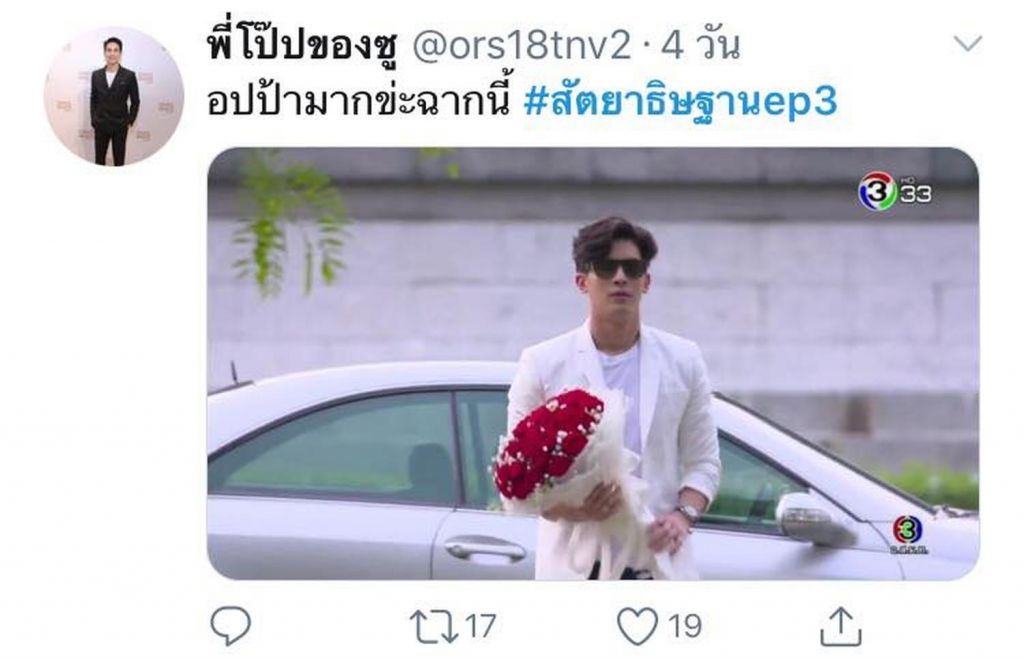The height and width of the screenshot is (659, 1024).
Task: Open profile via display name พี่โป๊ปของซู
Action: click(302, 46)
